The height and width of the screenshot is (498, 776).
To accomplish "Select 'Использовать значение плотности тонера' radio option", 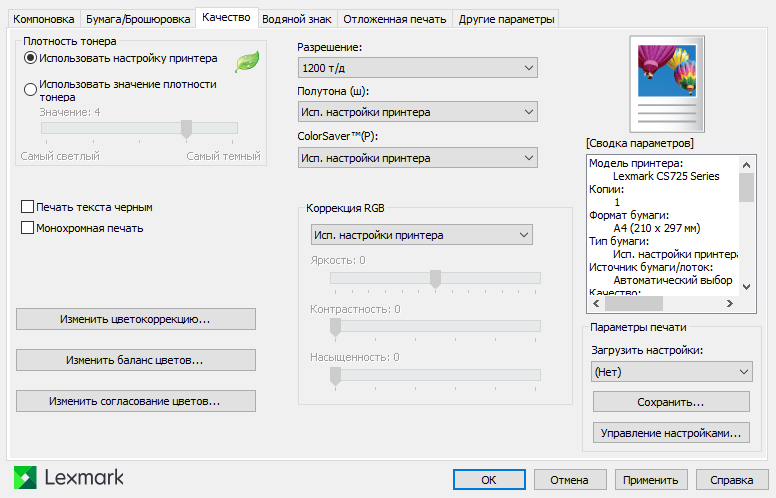I will [x=31, y=90].
